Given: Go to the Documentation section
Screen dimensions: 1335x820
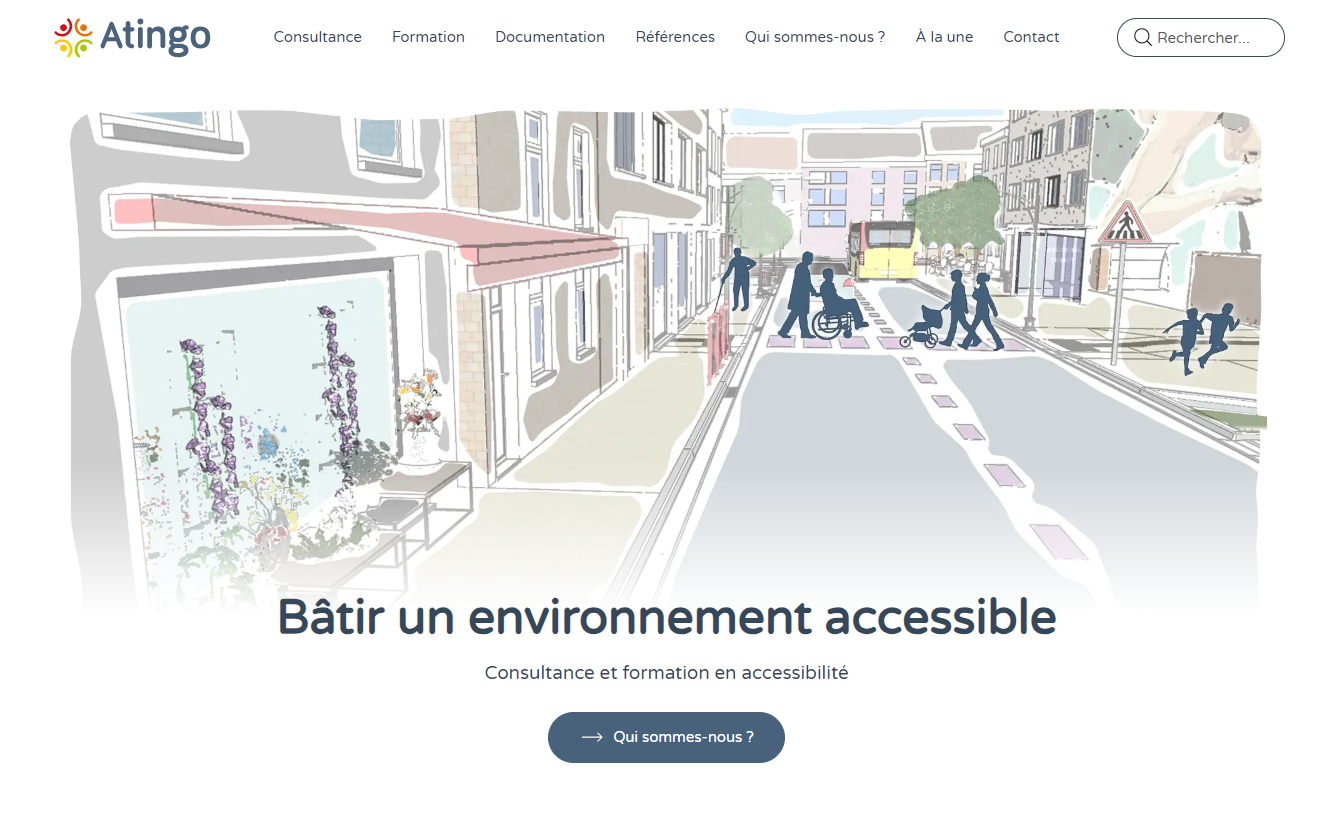Looking at the screenshot, I should click(x=550, y=37).
